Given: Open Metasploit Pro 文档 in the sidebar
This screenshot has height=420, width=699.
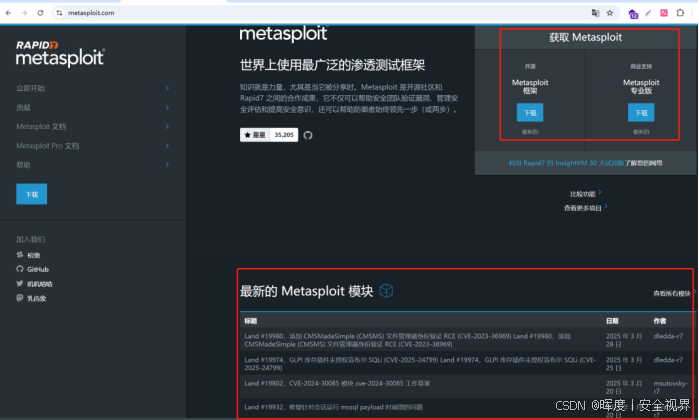Looking at the screenshot, I should click(48, 146).
